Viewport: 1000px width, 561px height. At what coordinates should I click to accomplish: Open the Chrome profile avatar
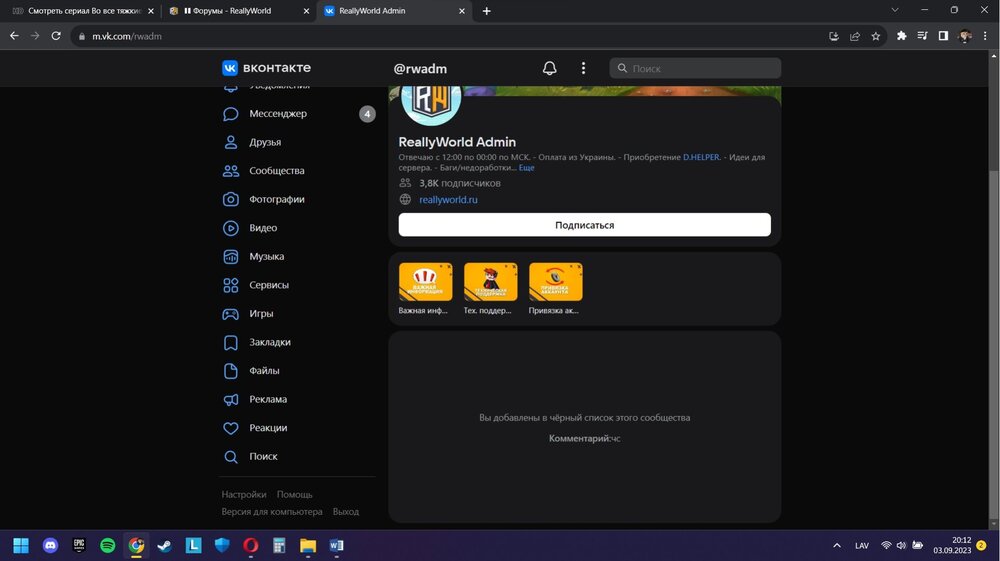coord(964,36)
